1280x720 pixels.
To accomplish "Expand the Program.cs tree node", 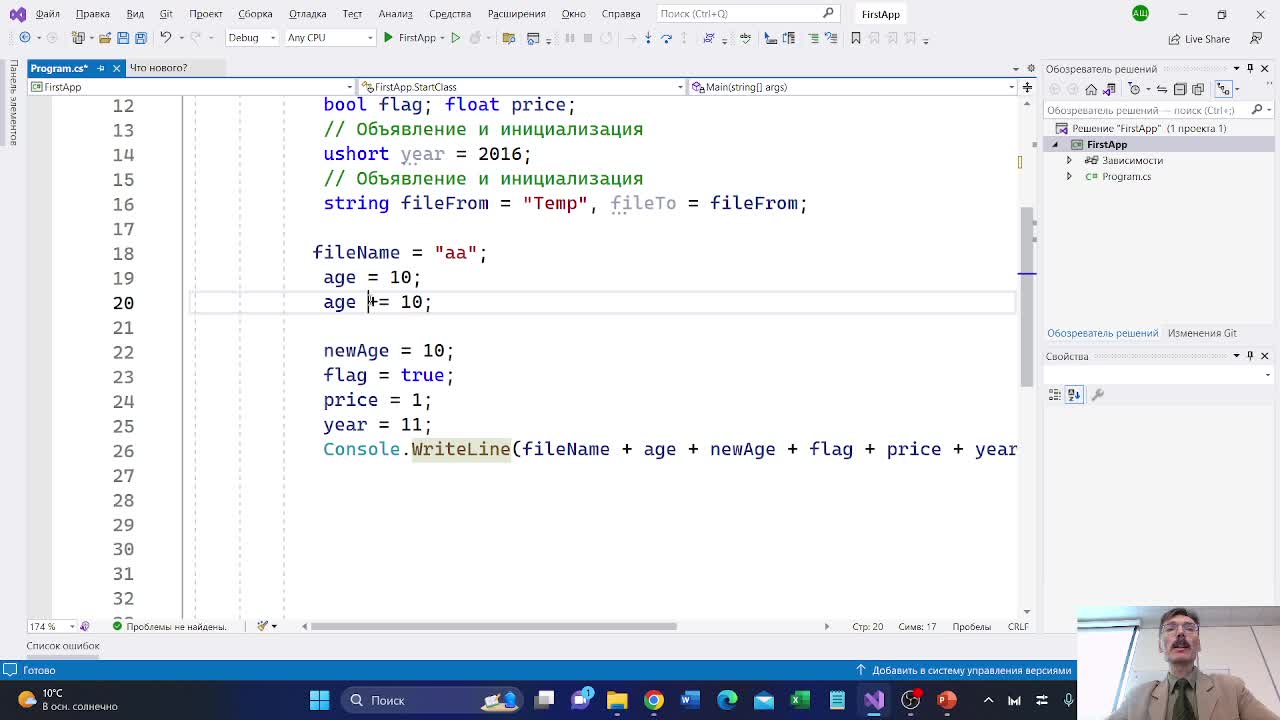I will coord(1069,177).
